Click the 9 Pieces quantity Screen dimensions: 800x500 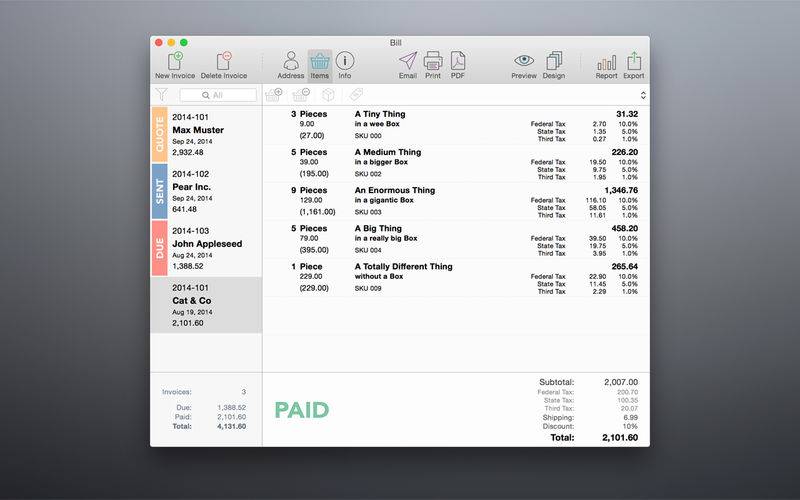[309, 190]
